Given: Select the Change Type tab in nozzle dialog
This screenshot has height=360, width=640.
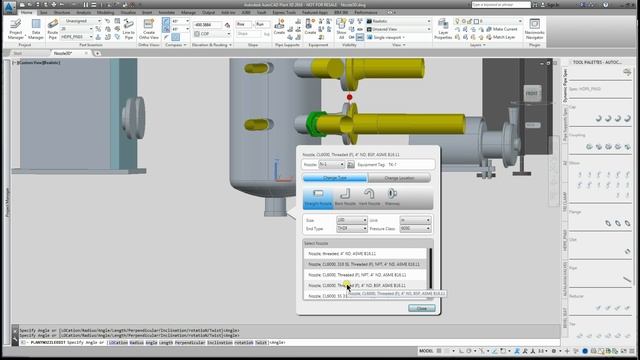Looking at the screenshot, I should [x=335, y=178].
